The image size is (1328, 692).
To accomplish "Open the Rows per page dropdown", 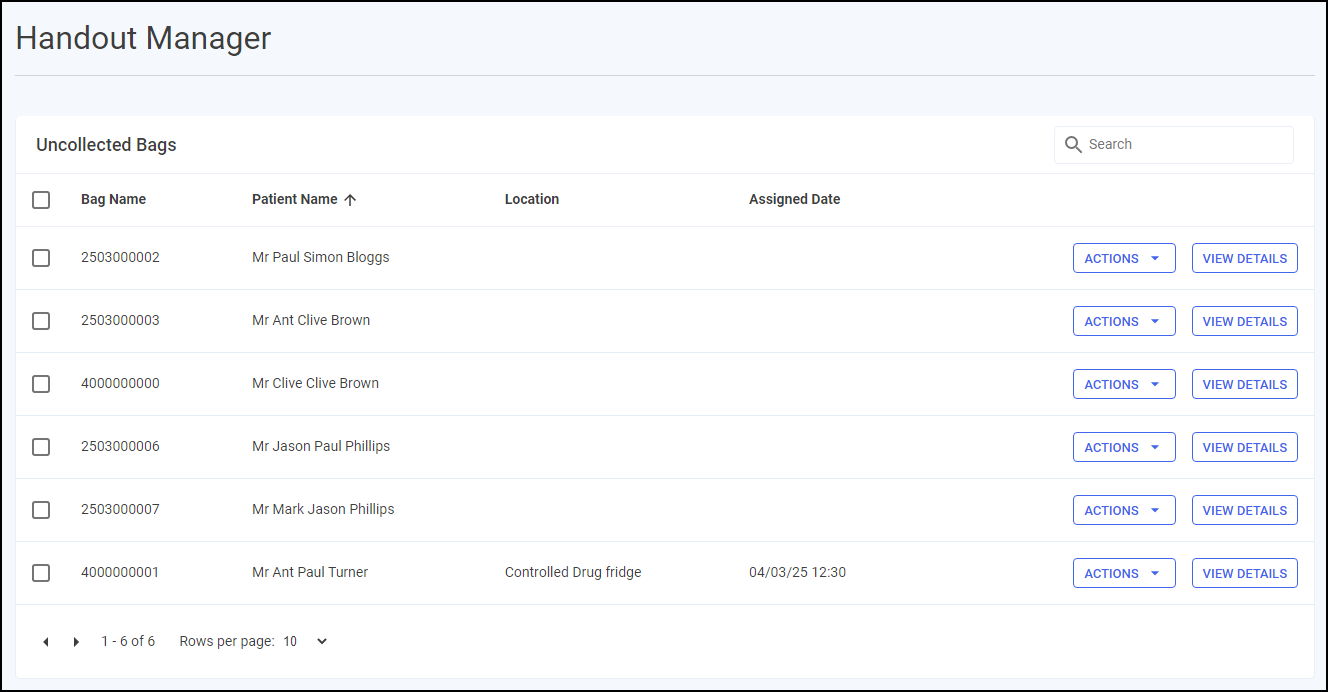I will tap(305, 642).
